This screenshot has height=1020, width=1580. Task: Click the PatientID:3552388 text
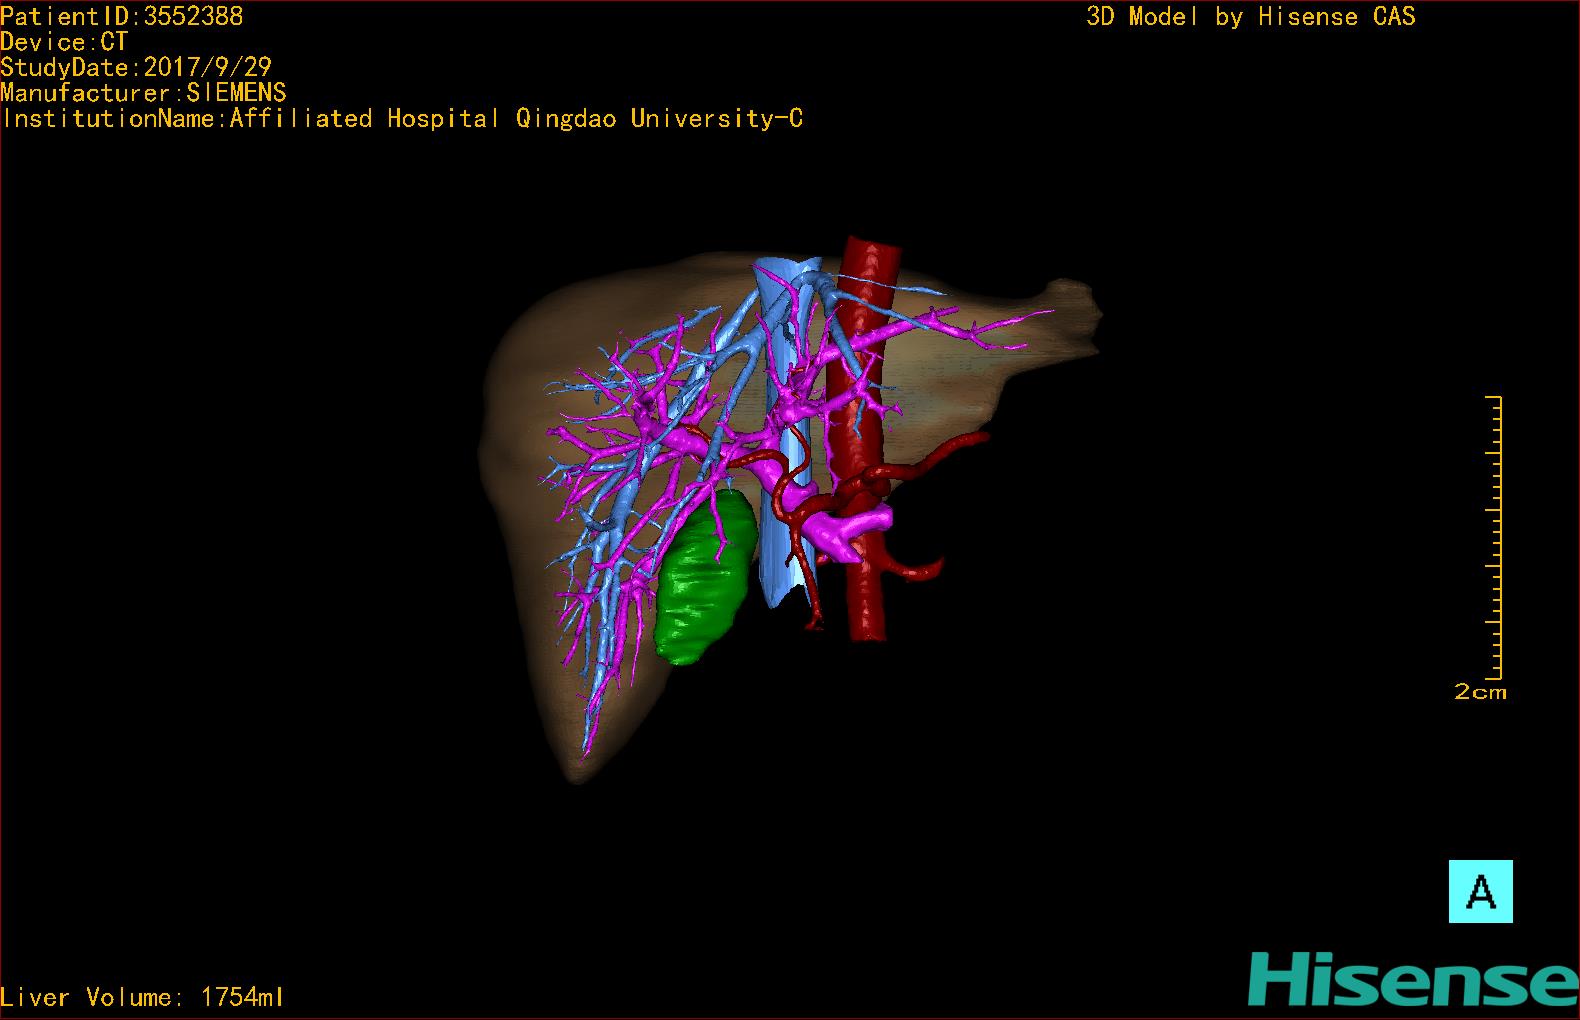(121, 16)
